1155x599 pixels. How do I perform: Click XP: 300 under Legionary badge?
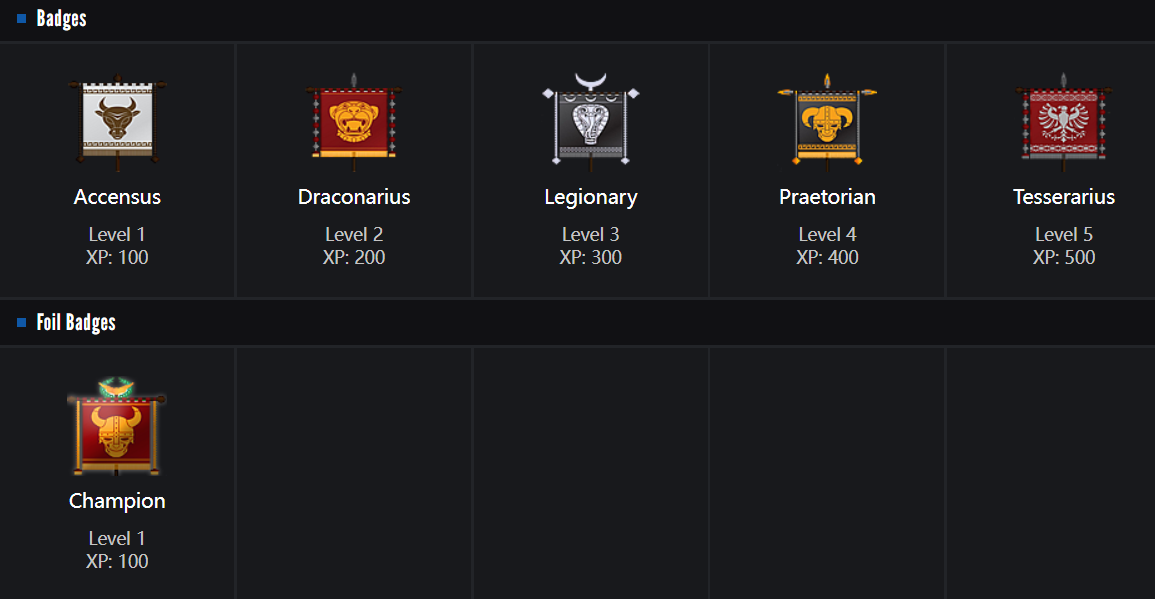(591, 258)
